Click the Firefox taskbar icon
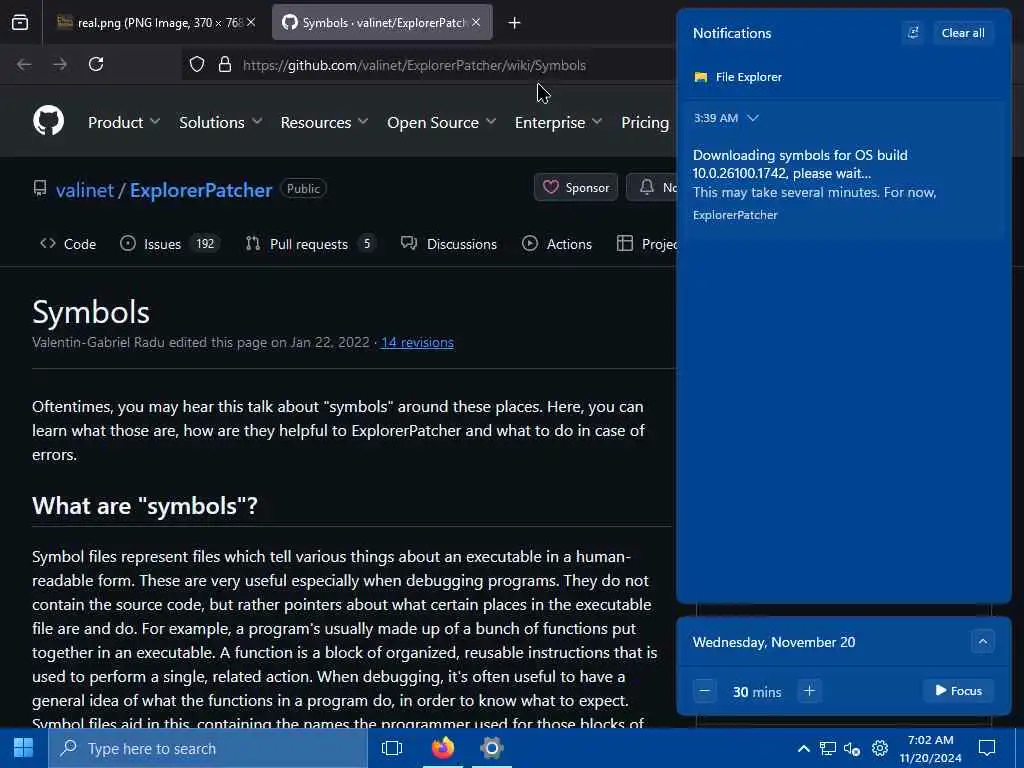This screenshot has width=1024, height=768. [443, 748]
